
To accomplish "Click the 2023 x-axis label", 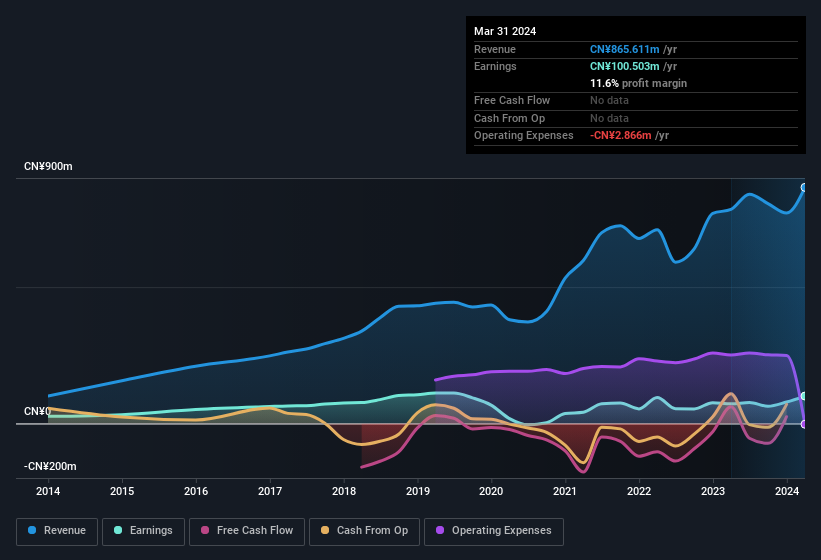I will pyautogui.click(x=713, y=491).
